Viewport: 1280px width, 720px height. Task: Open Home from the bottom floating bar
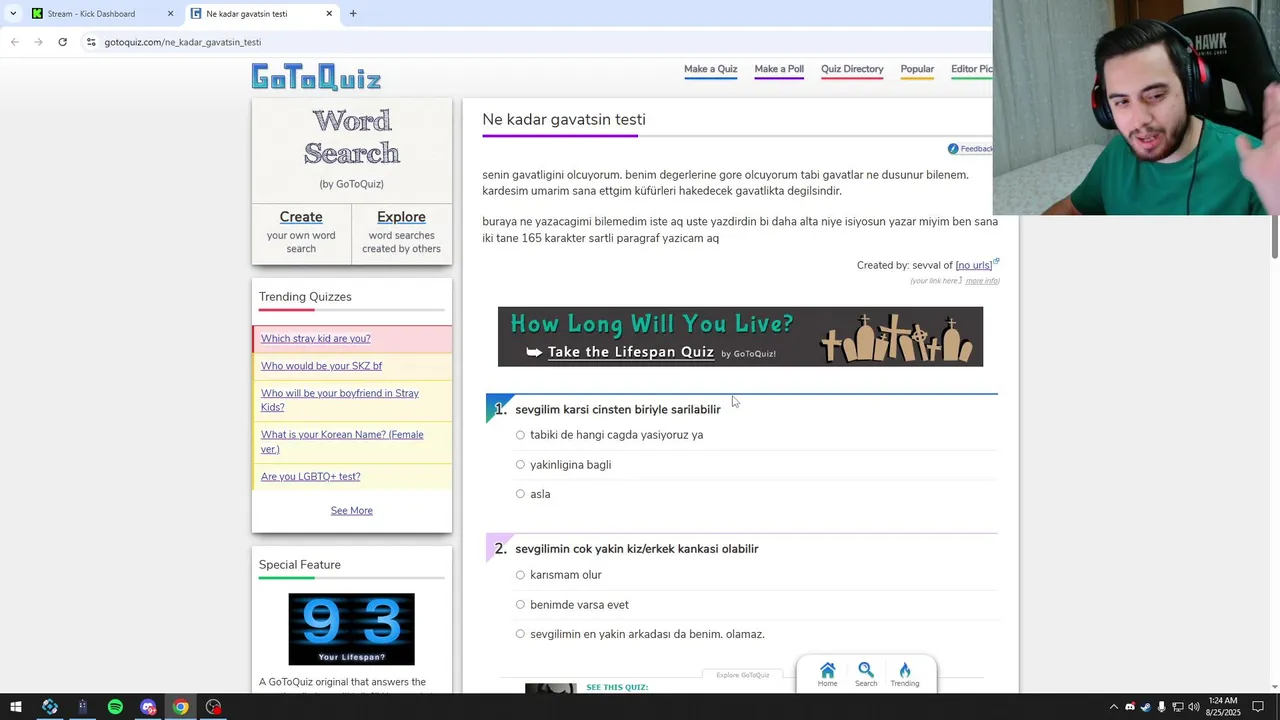pyautogui.click(x=827, y=675)
